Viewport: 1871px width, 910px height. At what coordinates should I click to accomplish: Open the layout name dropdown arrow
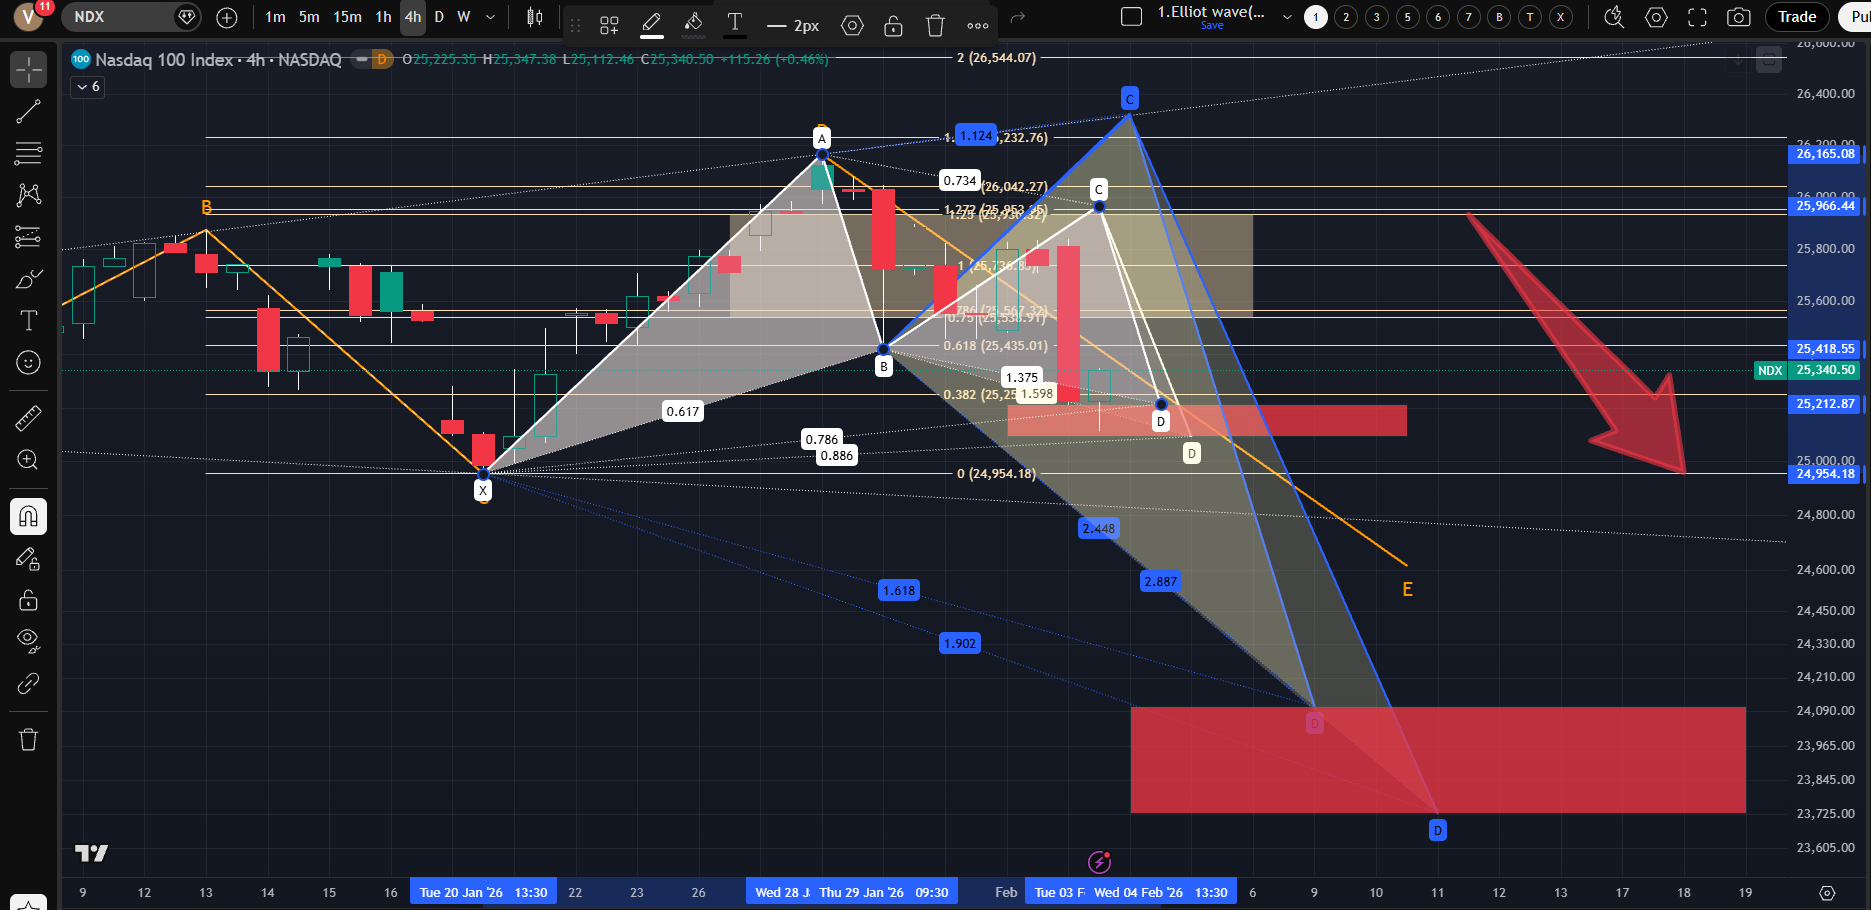1287,17
